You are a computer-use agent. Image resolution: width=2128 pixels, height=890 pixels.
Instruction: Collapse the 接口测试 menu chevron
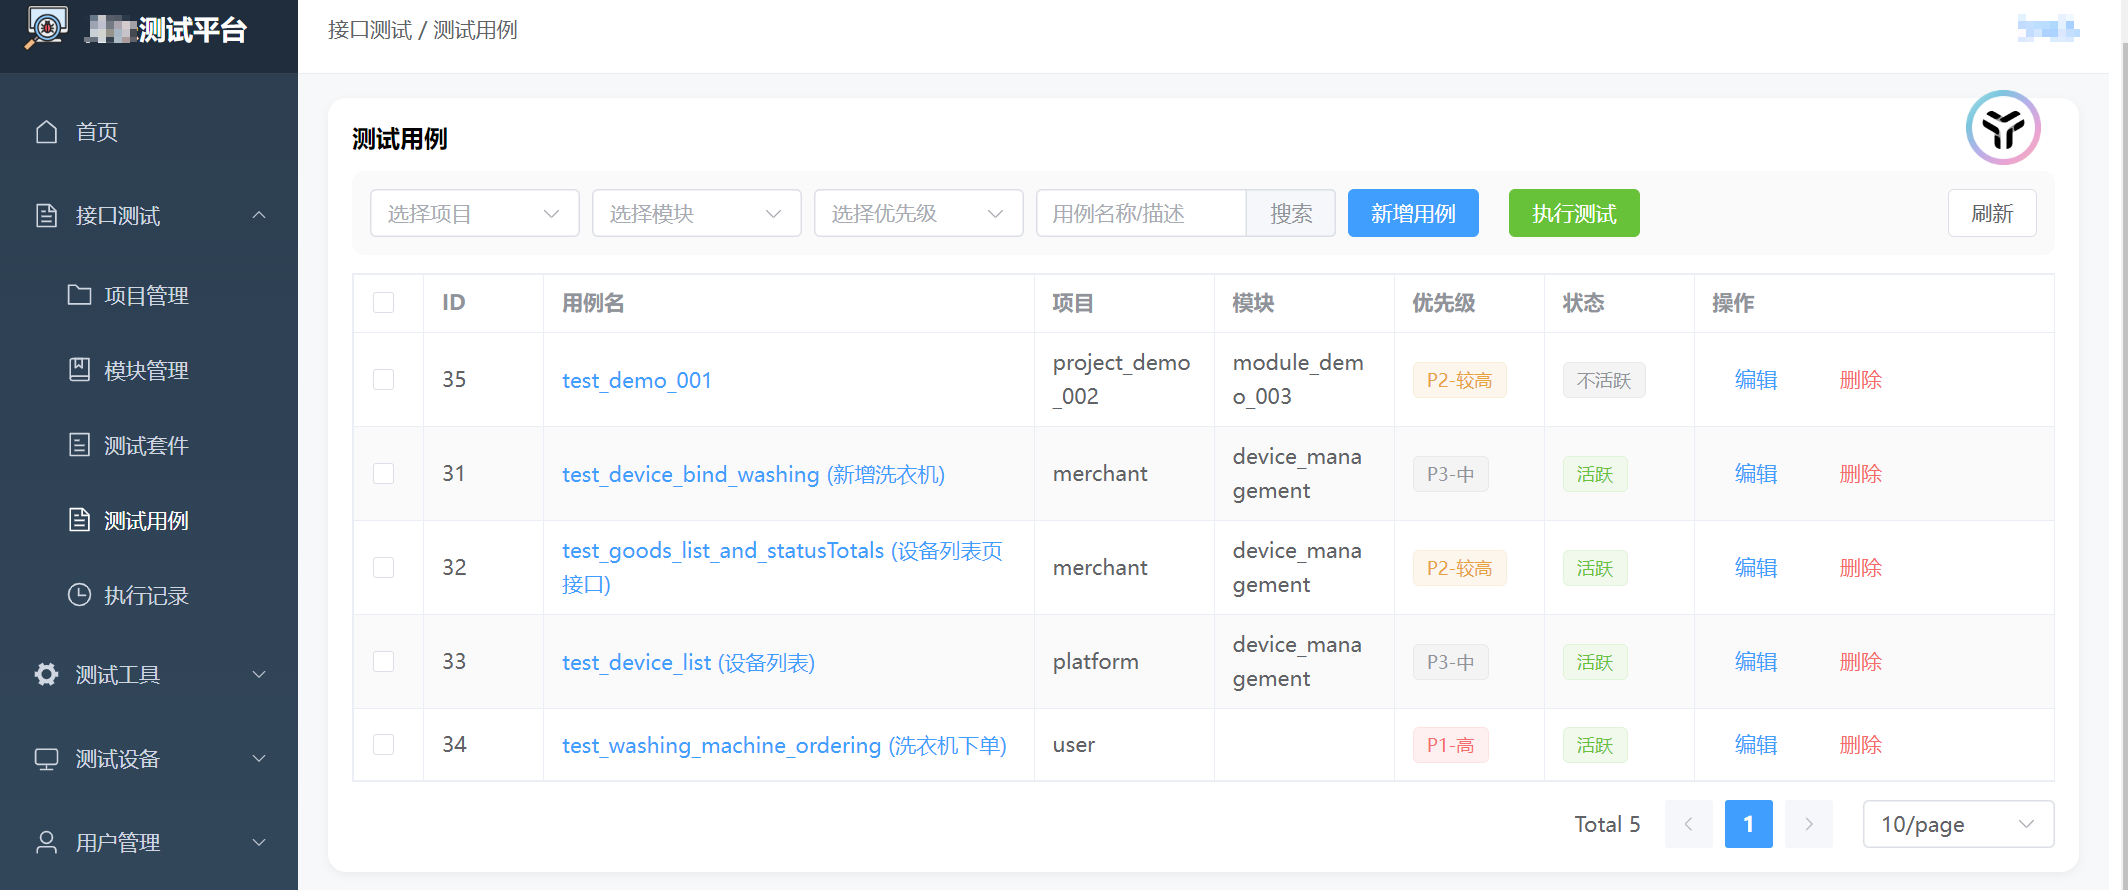(x=259, y=215)
